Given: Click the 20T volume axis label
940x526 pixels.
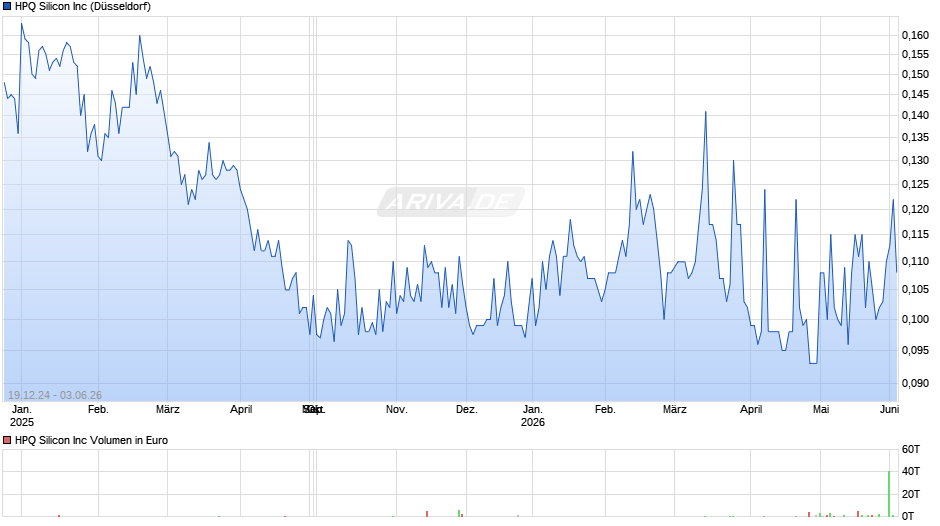Looking at the screenshot, I should pos(911,494).
